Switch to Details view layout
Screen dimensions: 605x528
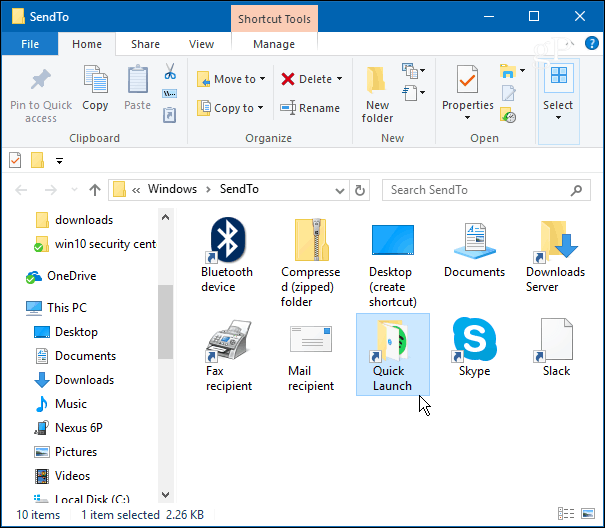click(566, 514)
